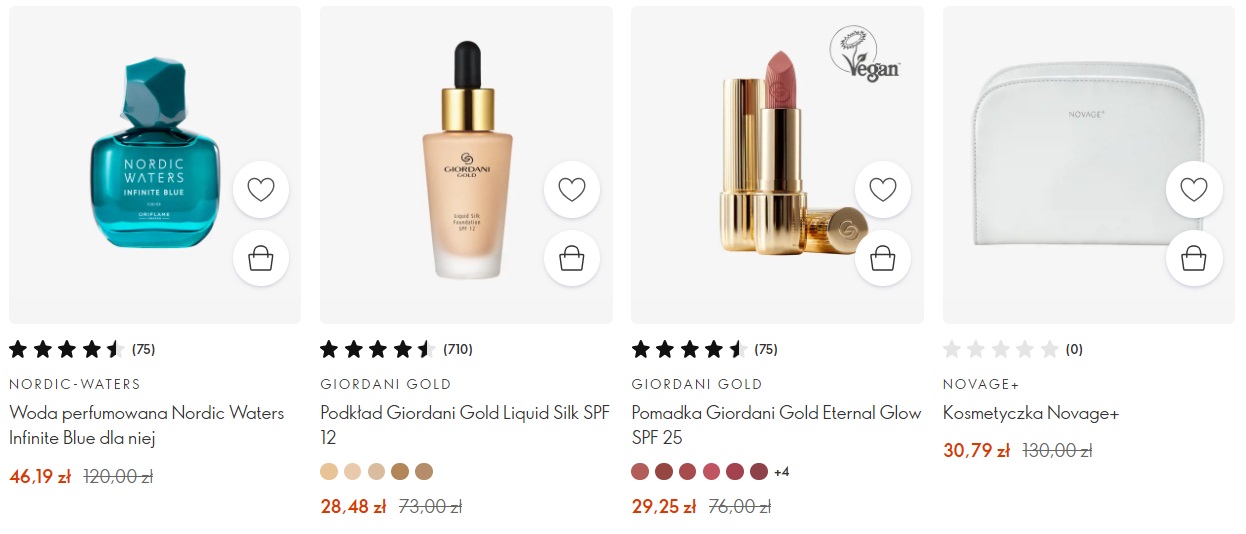
Task: Pick the first lipstick color swatch
Action: pyautogui.click(x=640, y=471)
